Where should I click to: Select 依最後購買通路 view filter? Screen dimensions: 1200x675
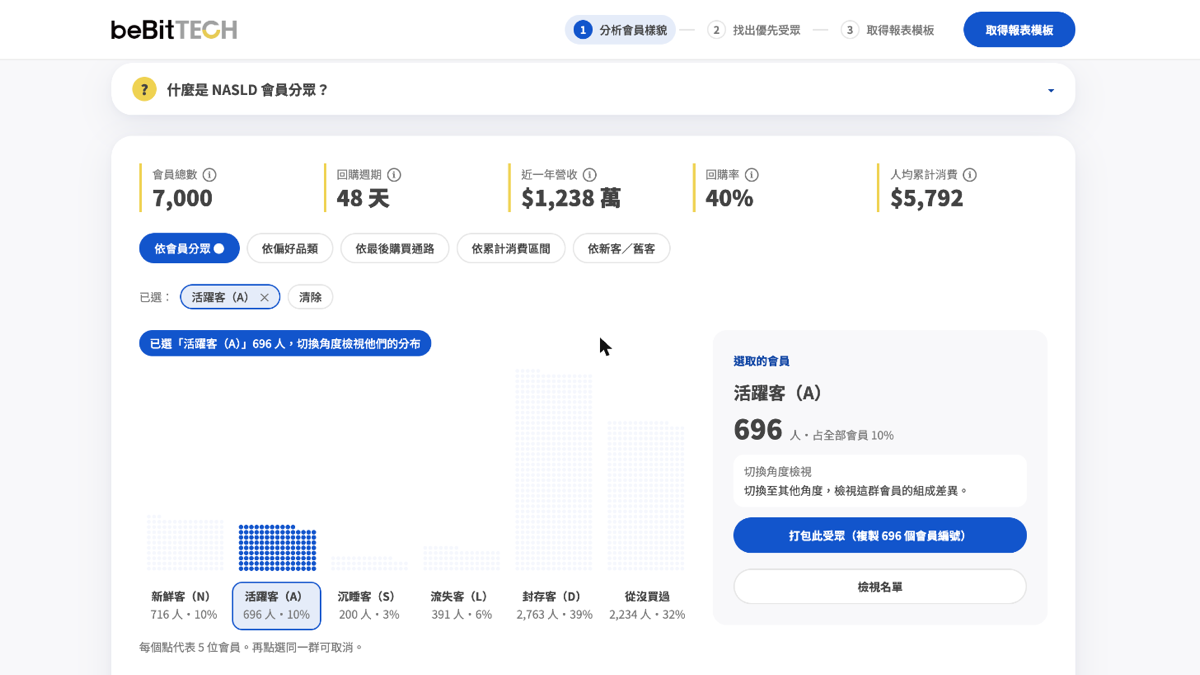tap(395, 248)
